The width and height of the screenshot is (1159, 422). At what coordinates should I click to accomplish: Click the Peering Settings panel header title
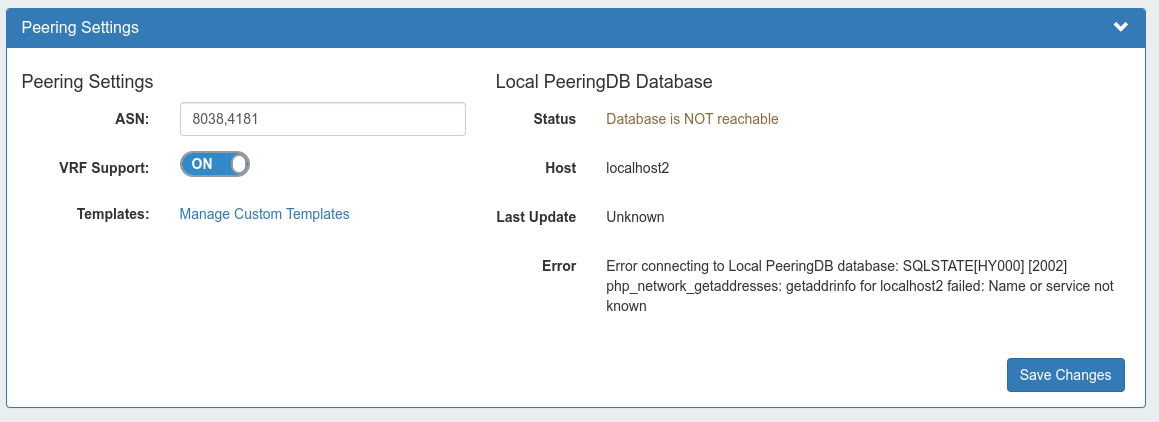tap(80, 28)
